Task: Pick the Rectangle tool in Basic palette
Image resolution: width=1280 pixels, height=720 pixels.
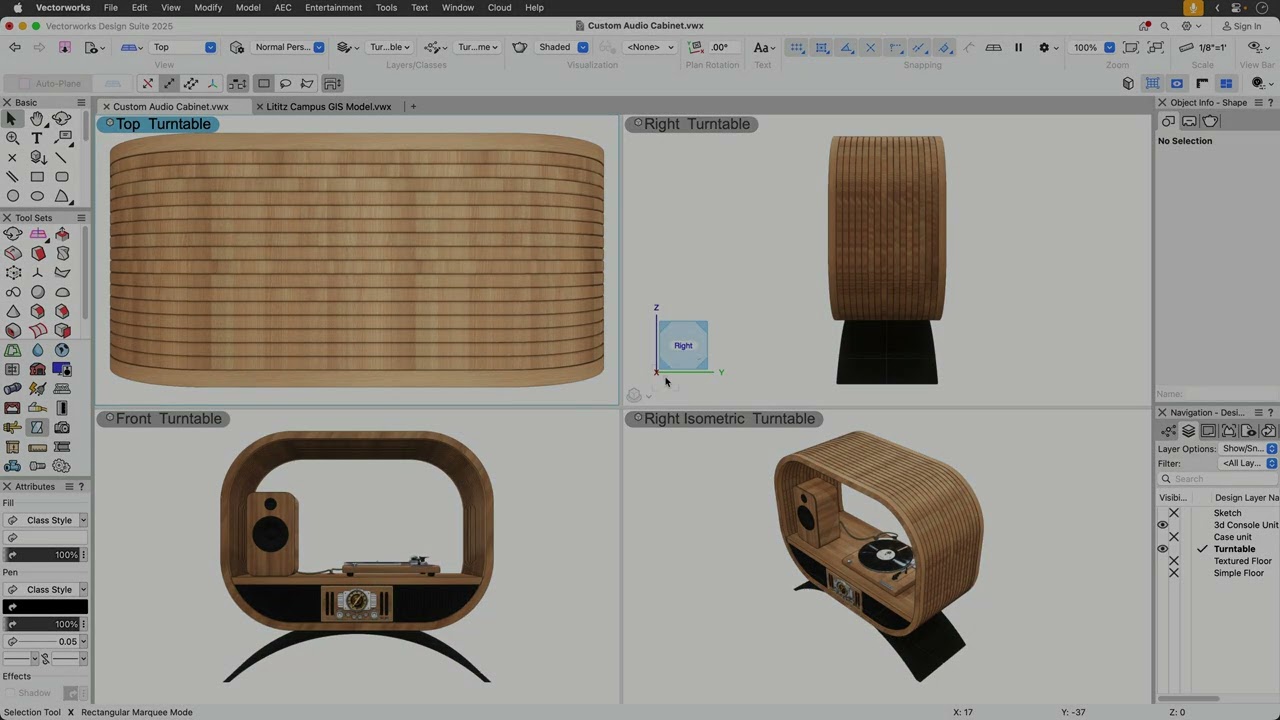Action: tap(37, 177)
